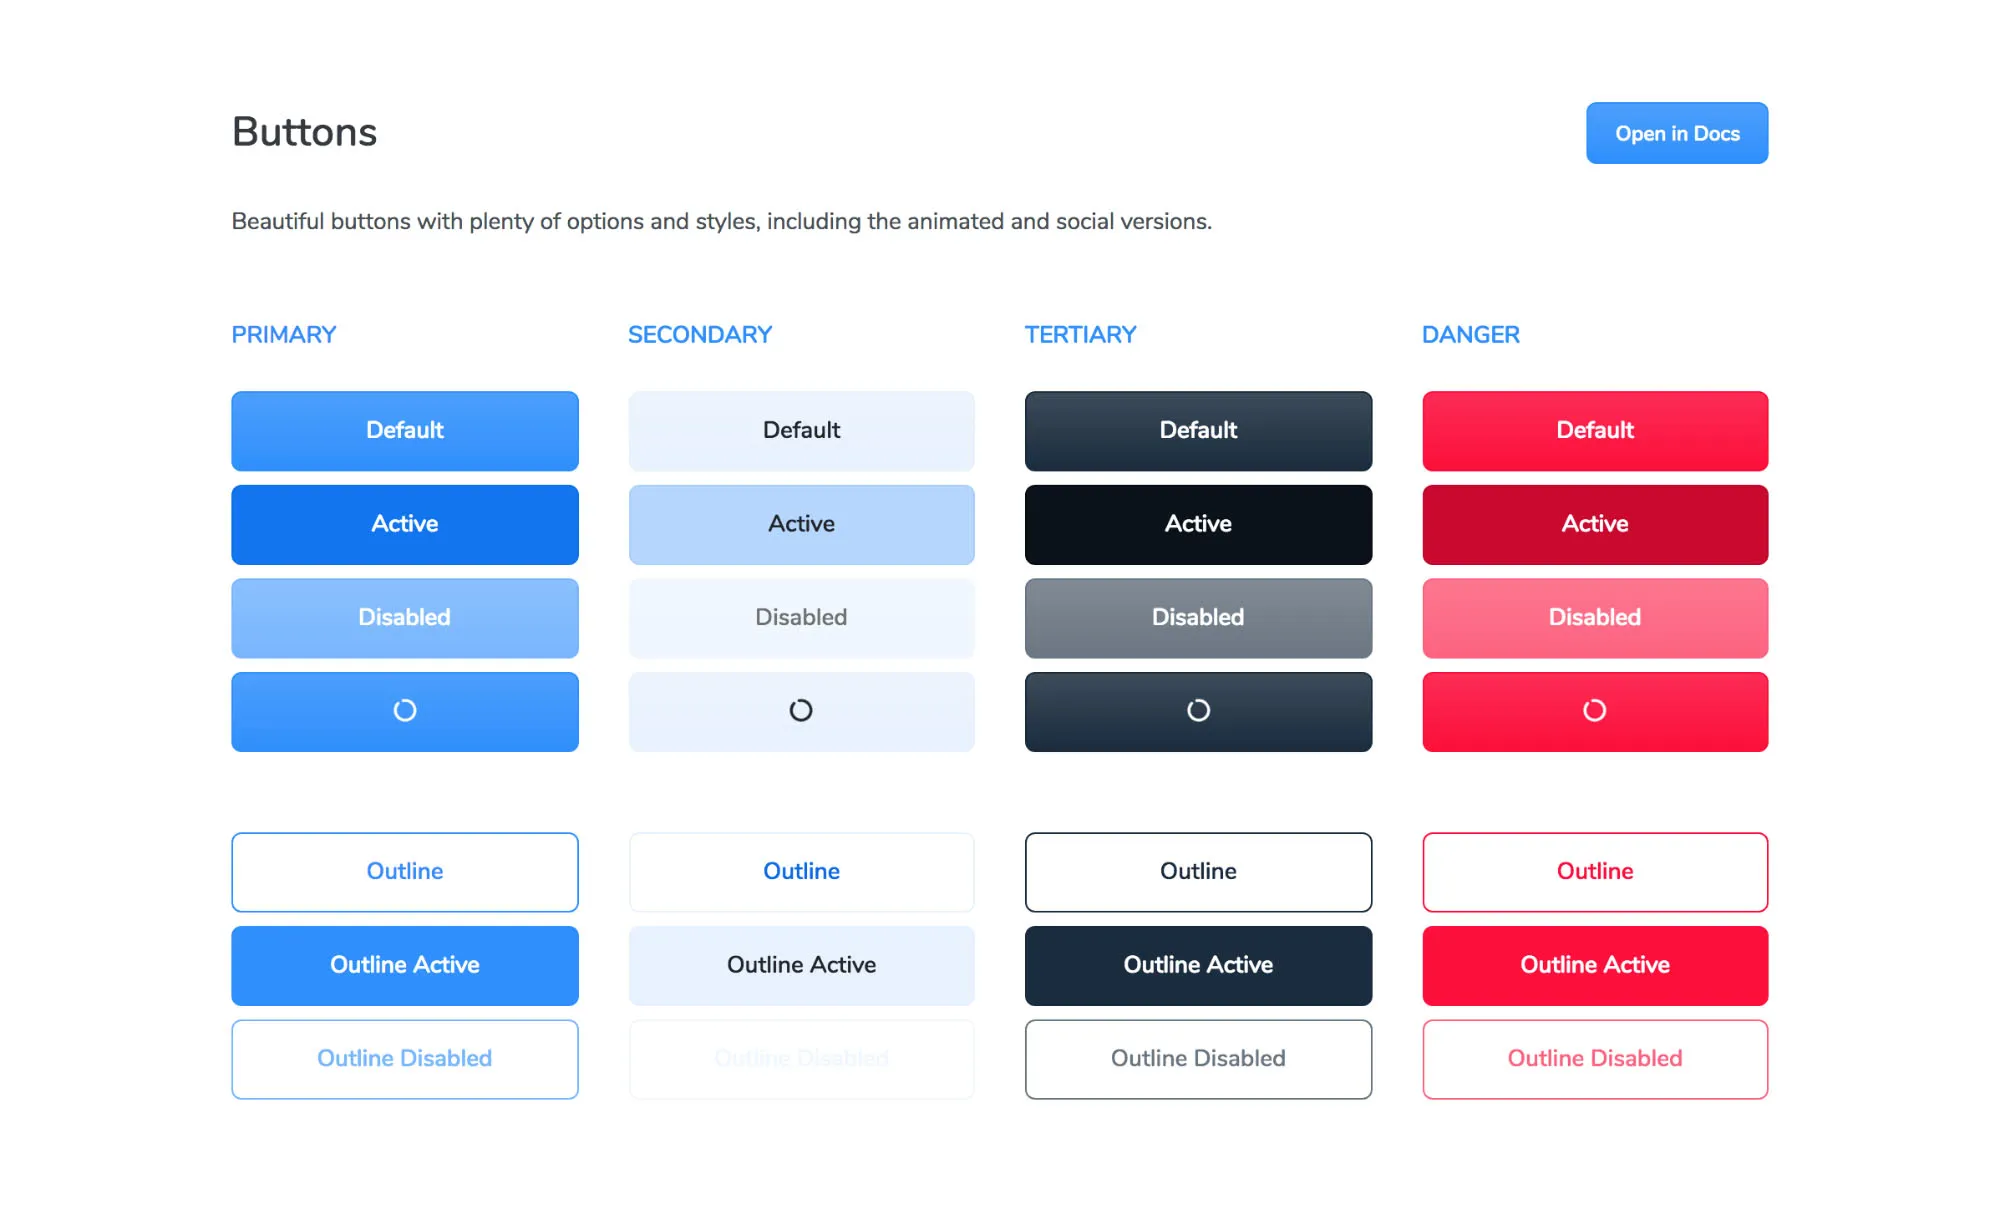Click the danger red loading spinner button

click(1595, 711)
